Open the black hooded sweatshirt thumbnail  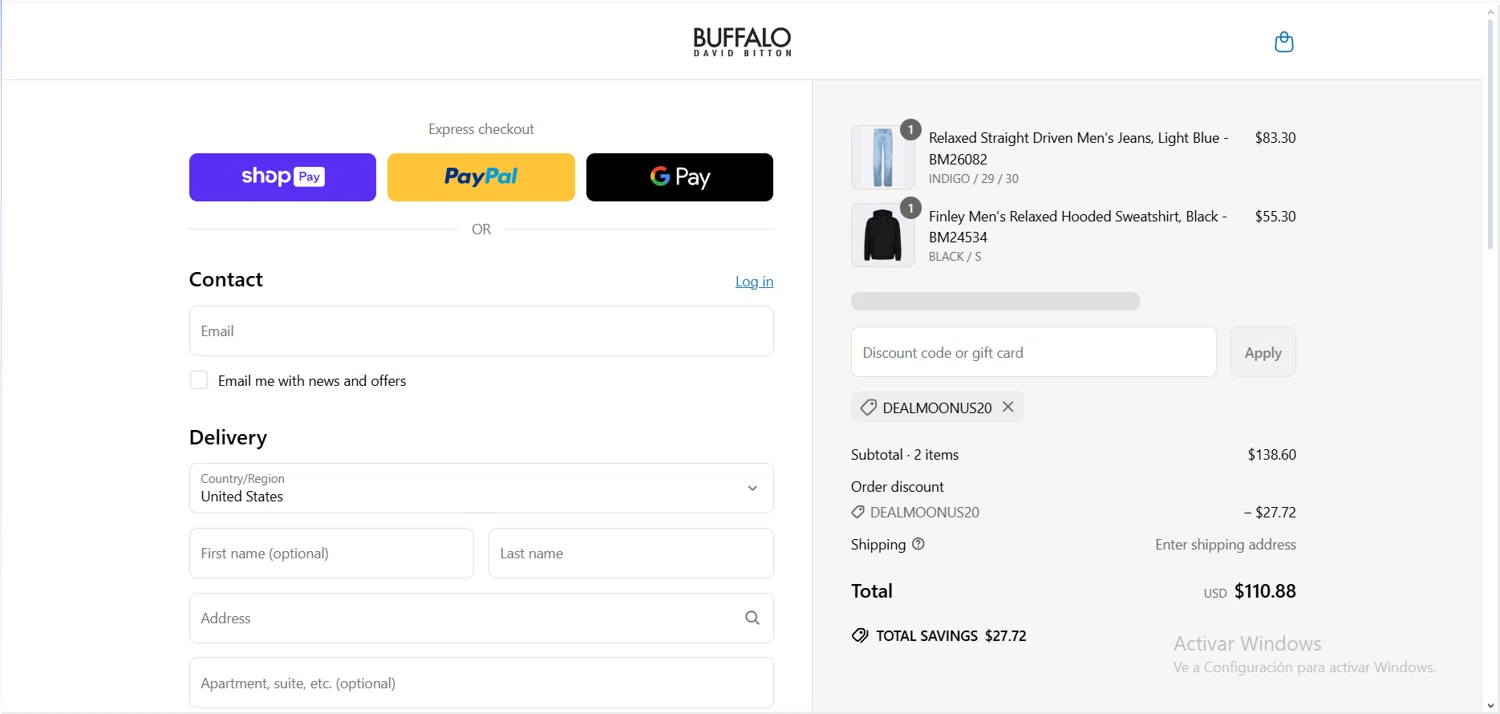click(x=883, y=235)
